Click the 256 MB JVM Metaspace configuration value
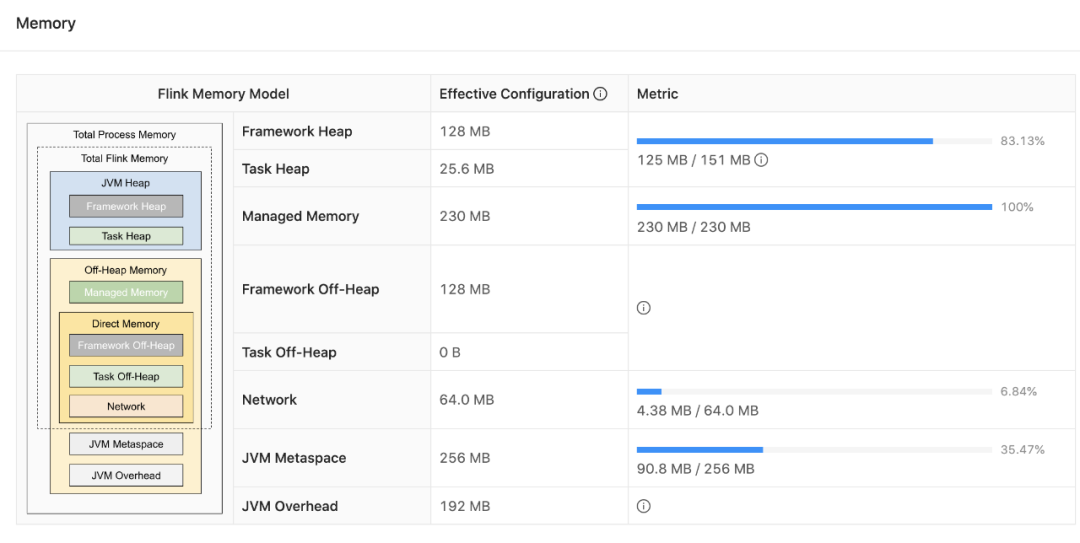The image size is (1080, 543). tap(465, 458)
